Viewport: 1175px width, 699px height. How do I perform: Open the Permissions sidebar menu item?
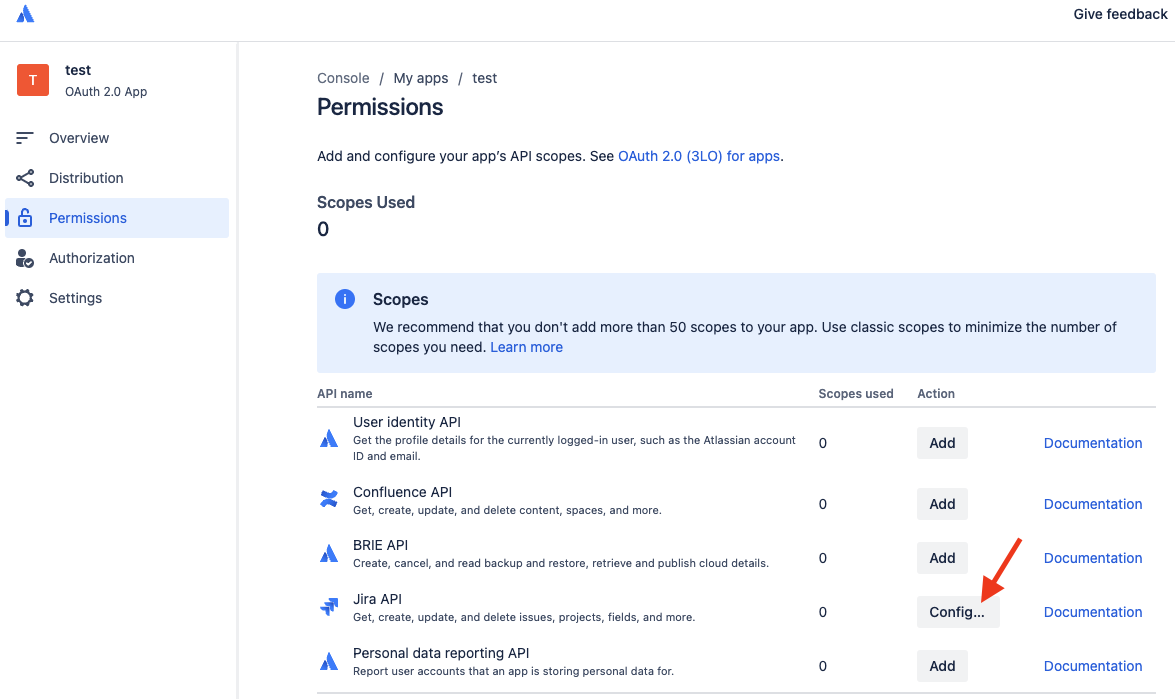tap(88, 218)
